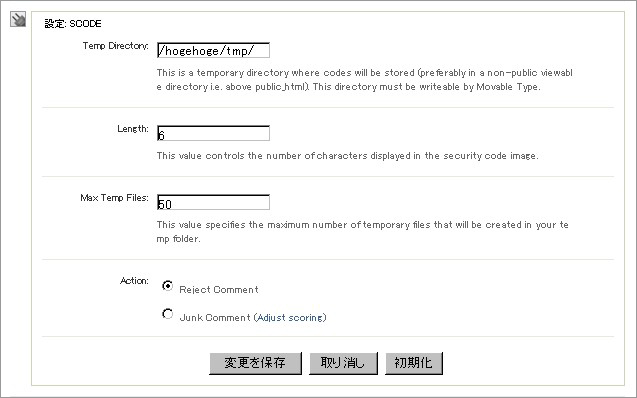Click the security code length description

347,156
